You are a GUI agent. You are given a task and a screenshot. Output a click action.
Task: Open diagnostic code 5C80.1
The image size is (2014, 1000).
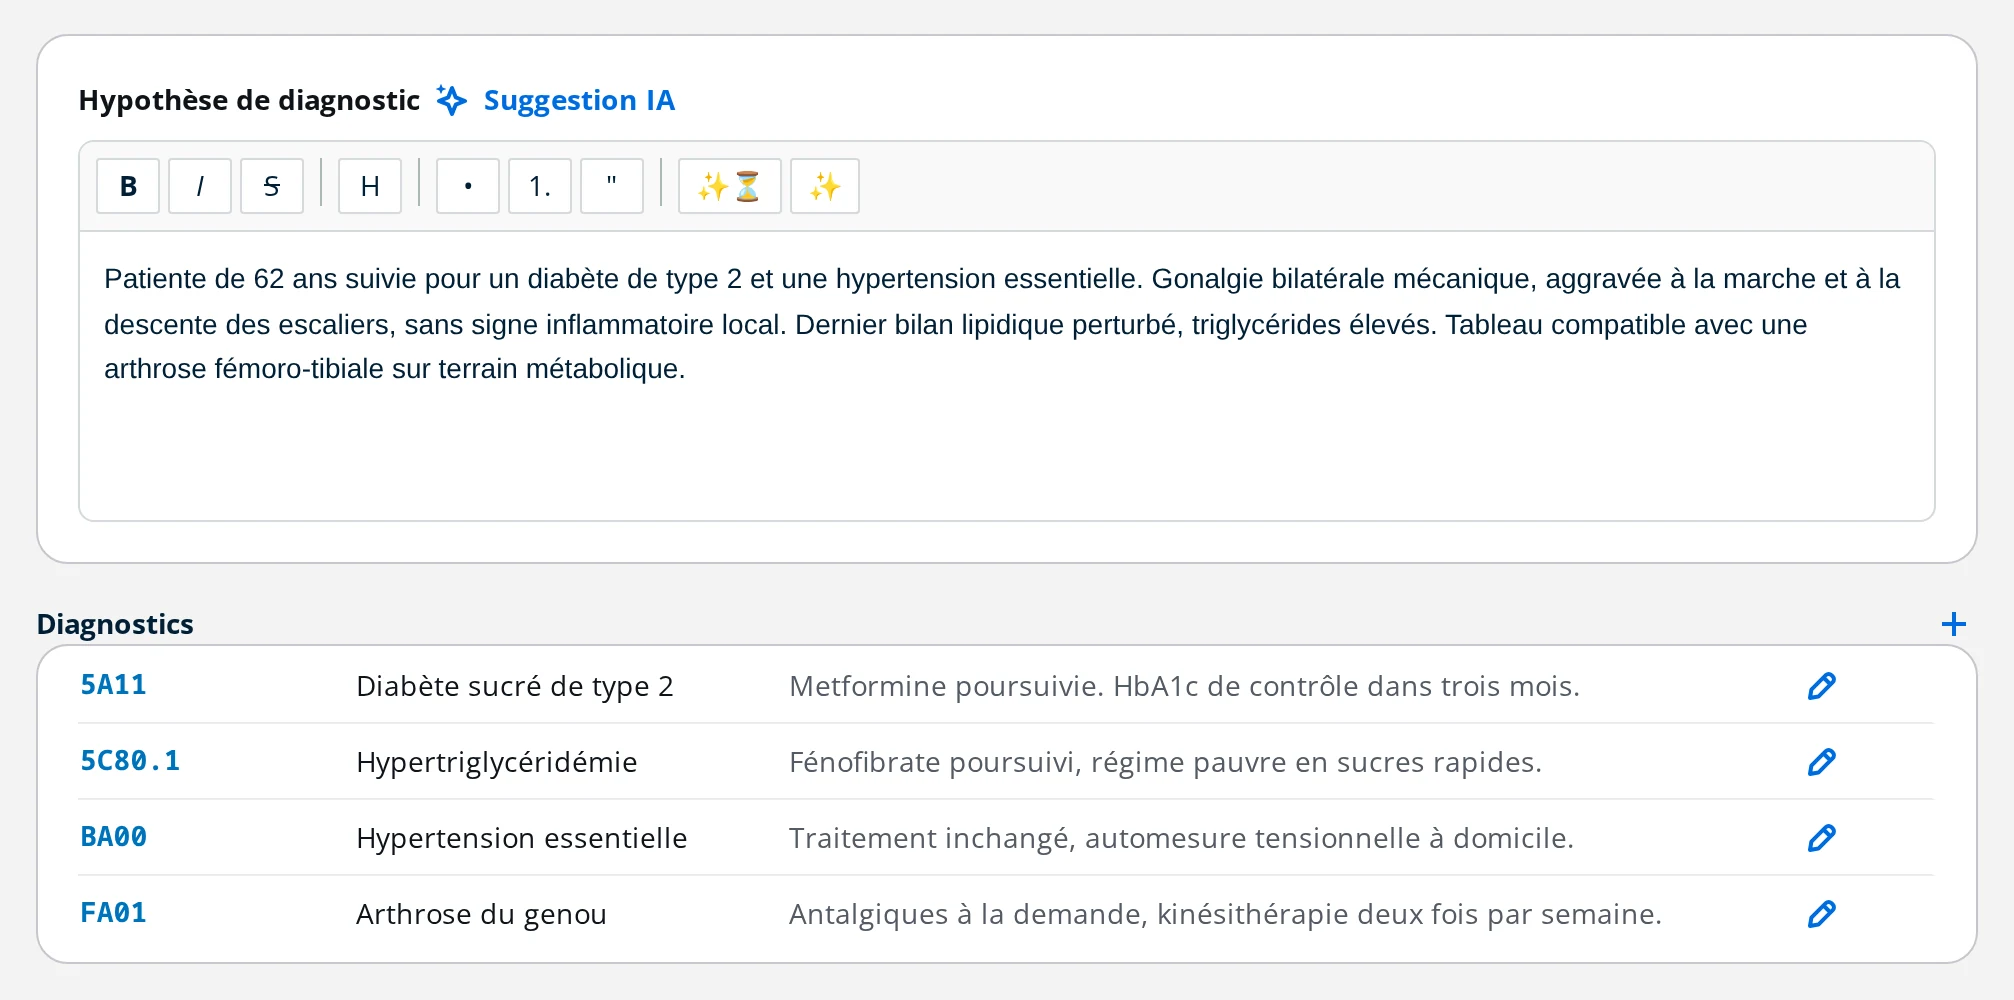click(130, 761)
